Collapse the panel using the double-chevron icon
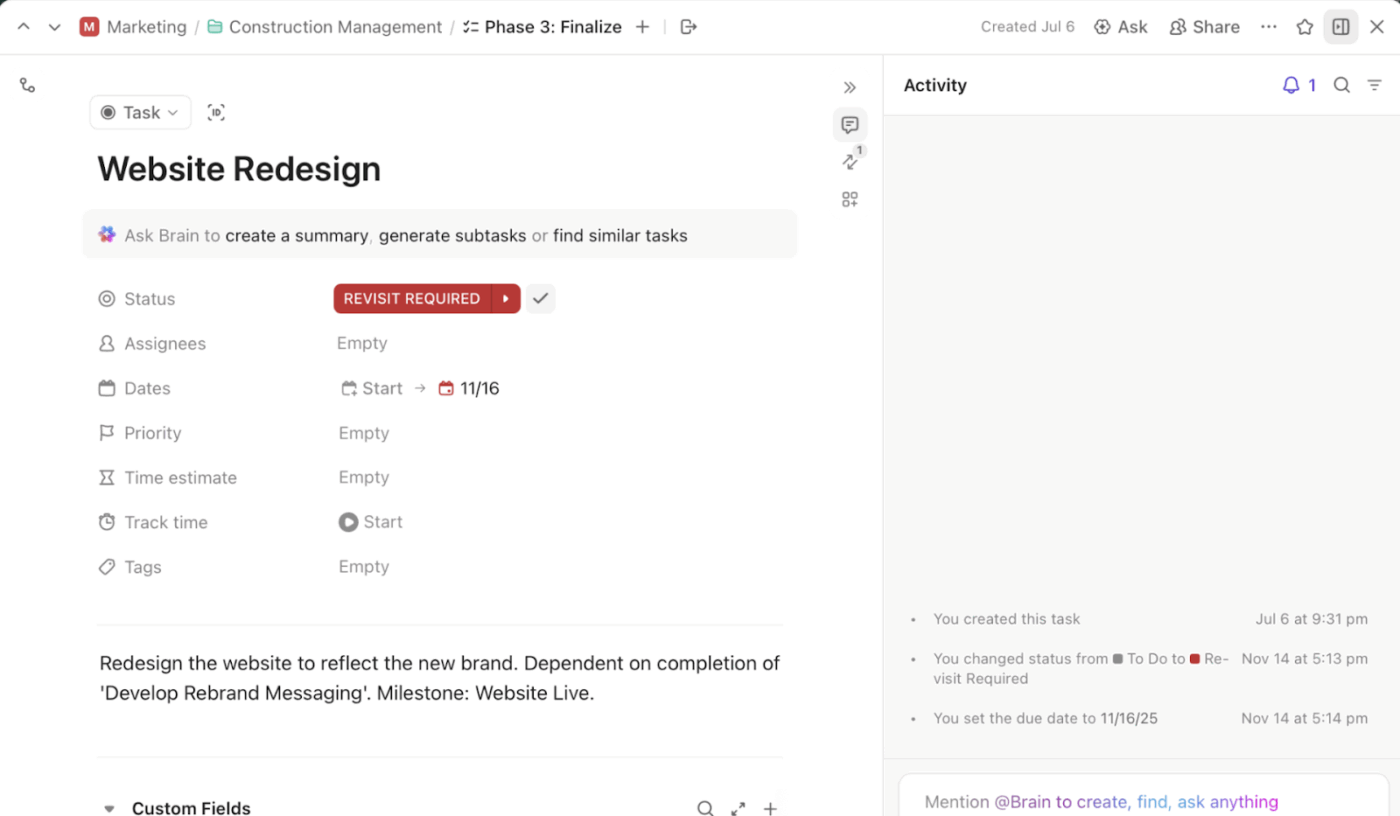This screenshot has width=1400, height=816. point(849,87)
